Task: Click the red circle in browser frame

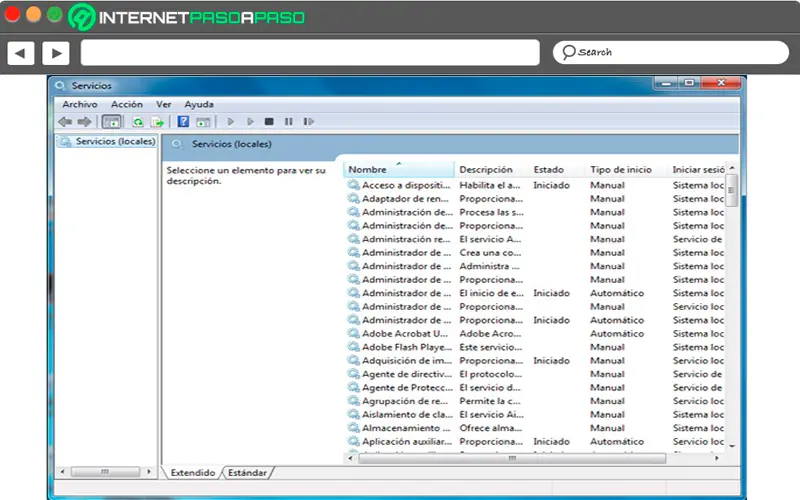Action: pos(12,14)
